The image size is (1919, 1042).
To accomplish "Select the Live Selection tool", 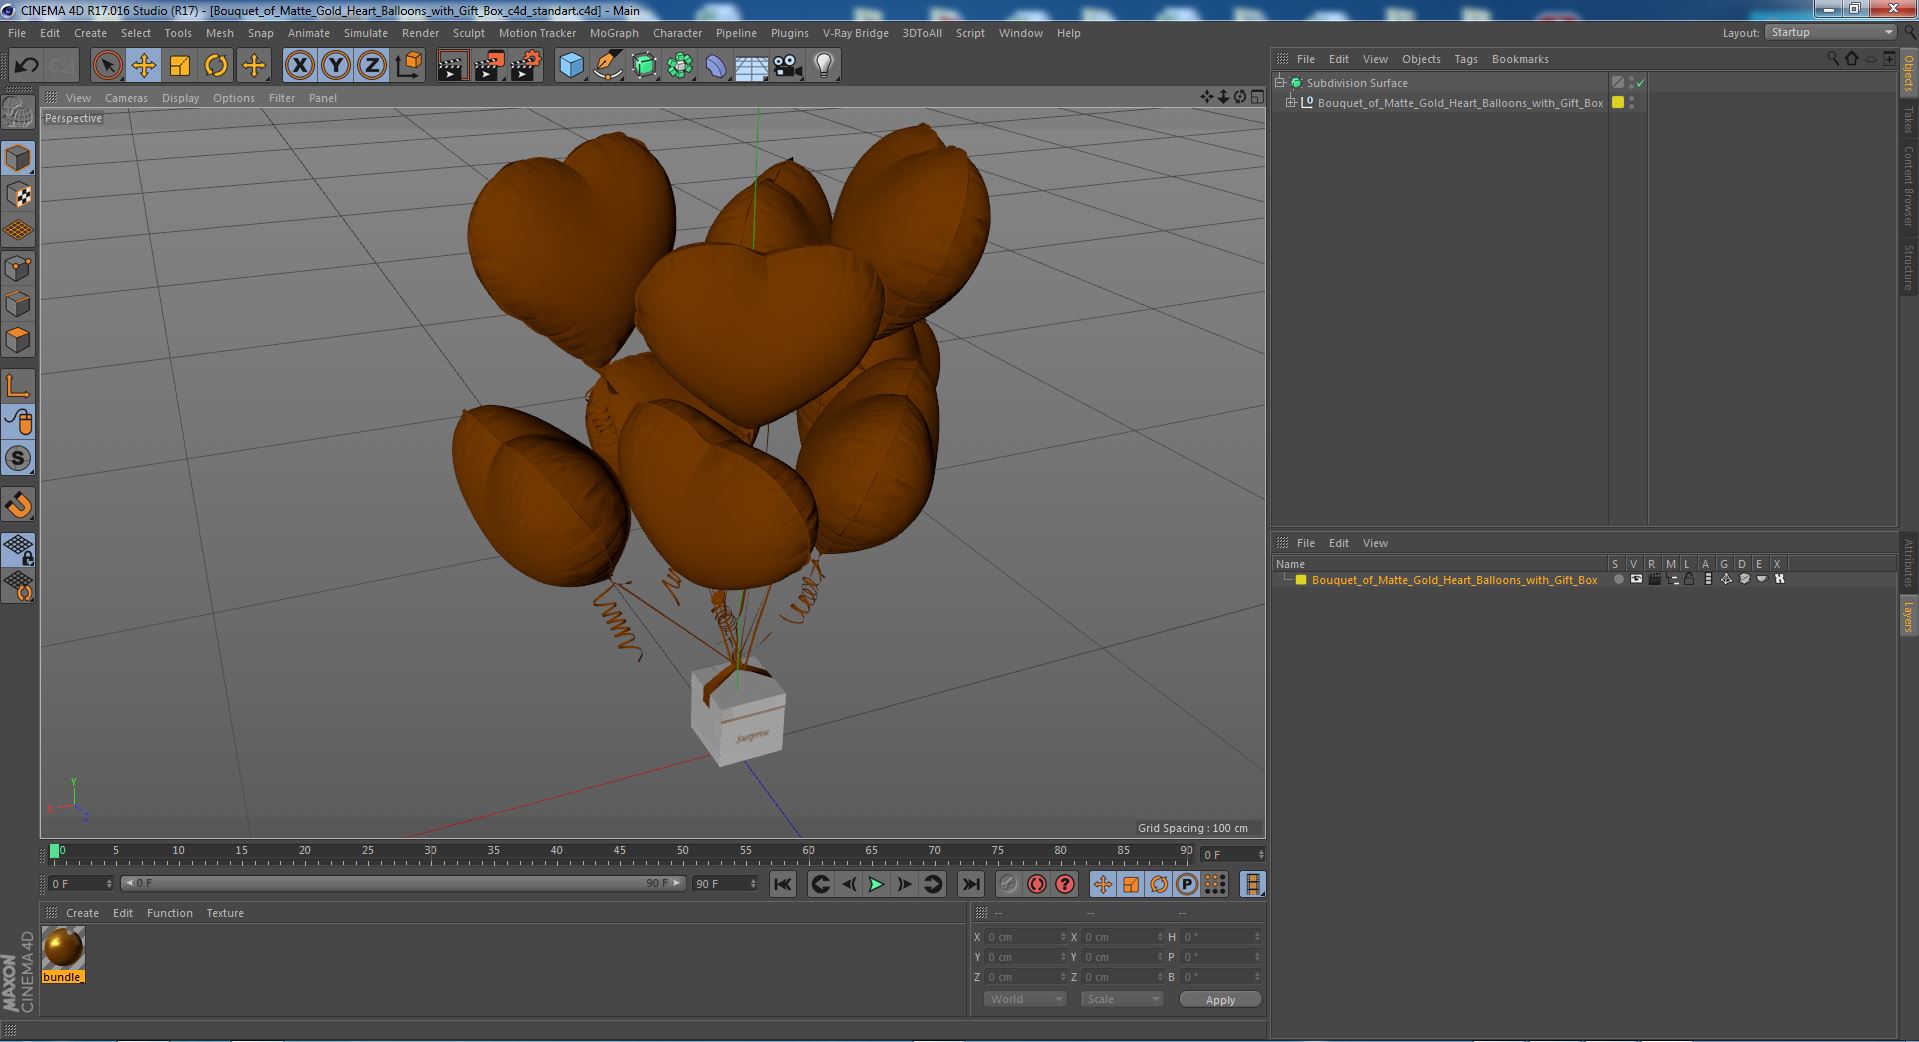I will (x=107, y=66).
